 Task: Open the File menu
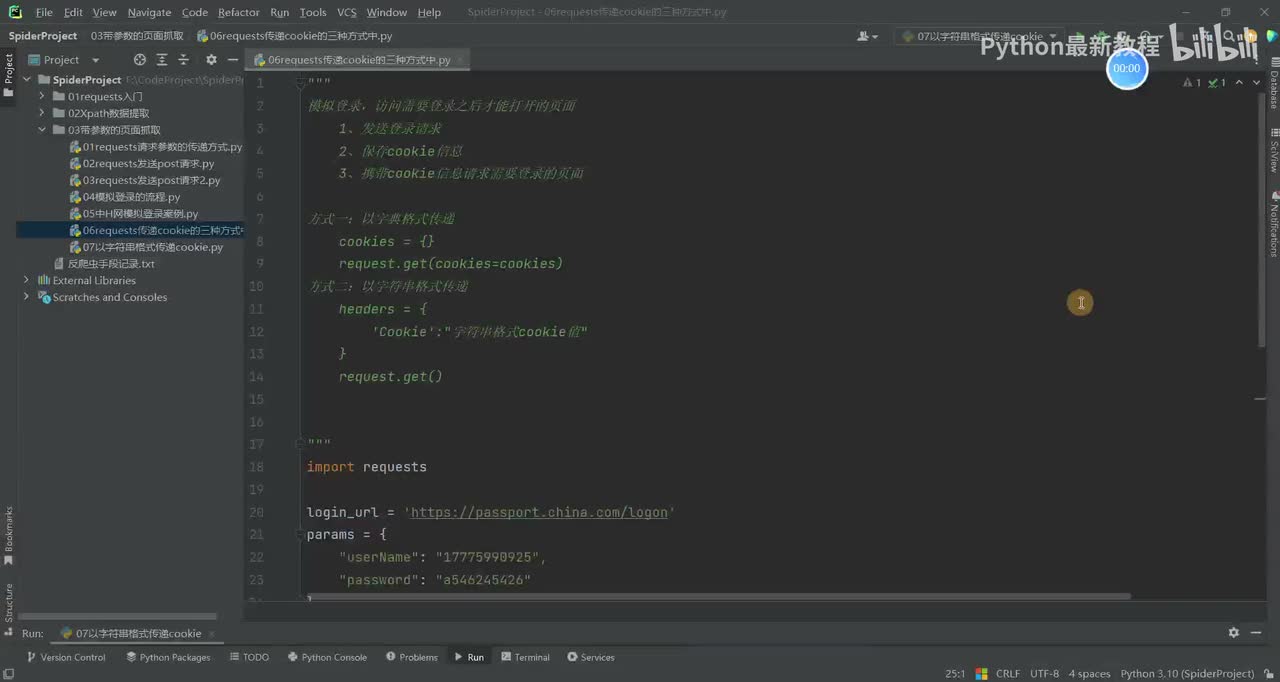click(x=44, y=12)
